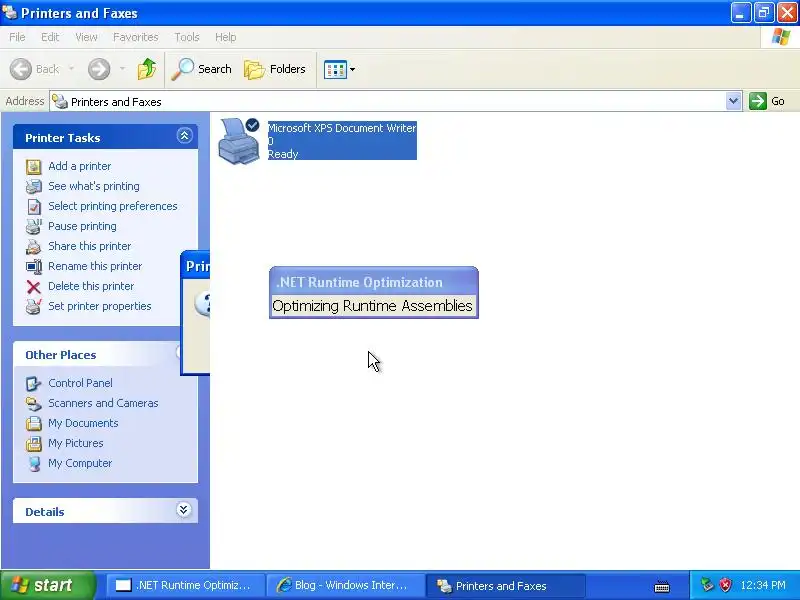Image resolution: width=800 pixels, height=600 pixels.
Task: Click the Add a printer link
Action: click(80, 166)
